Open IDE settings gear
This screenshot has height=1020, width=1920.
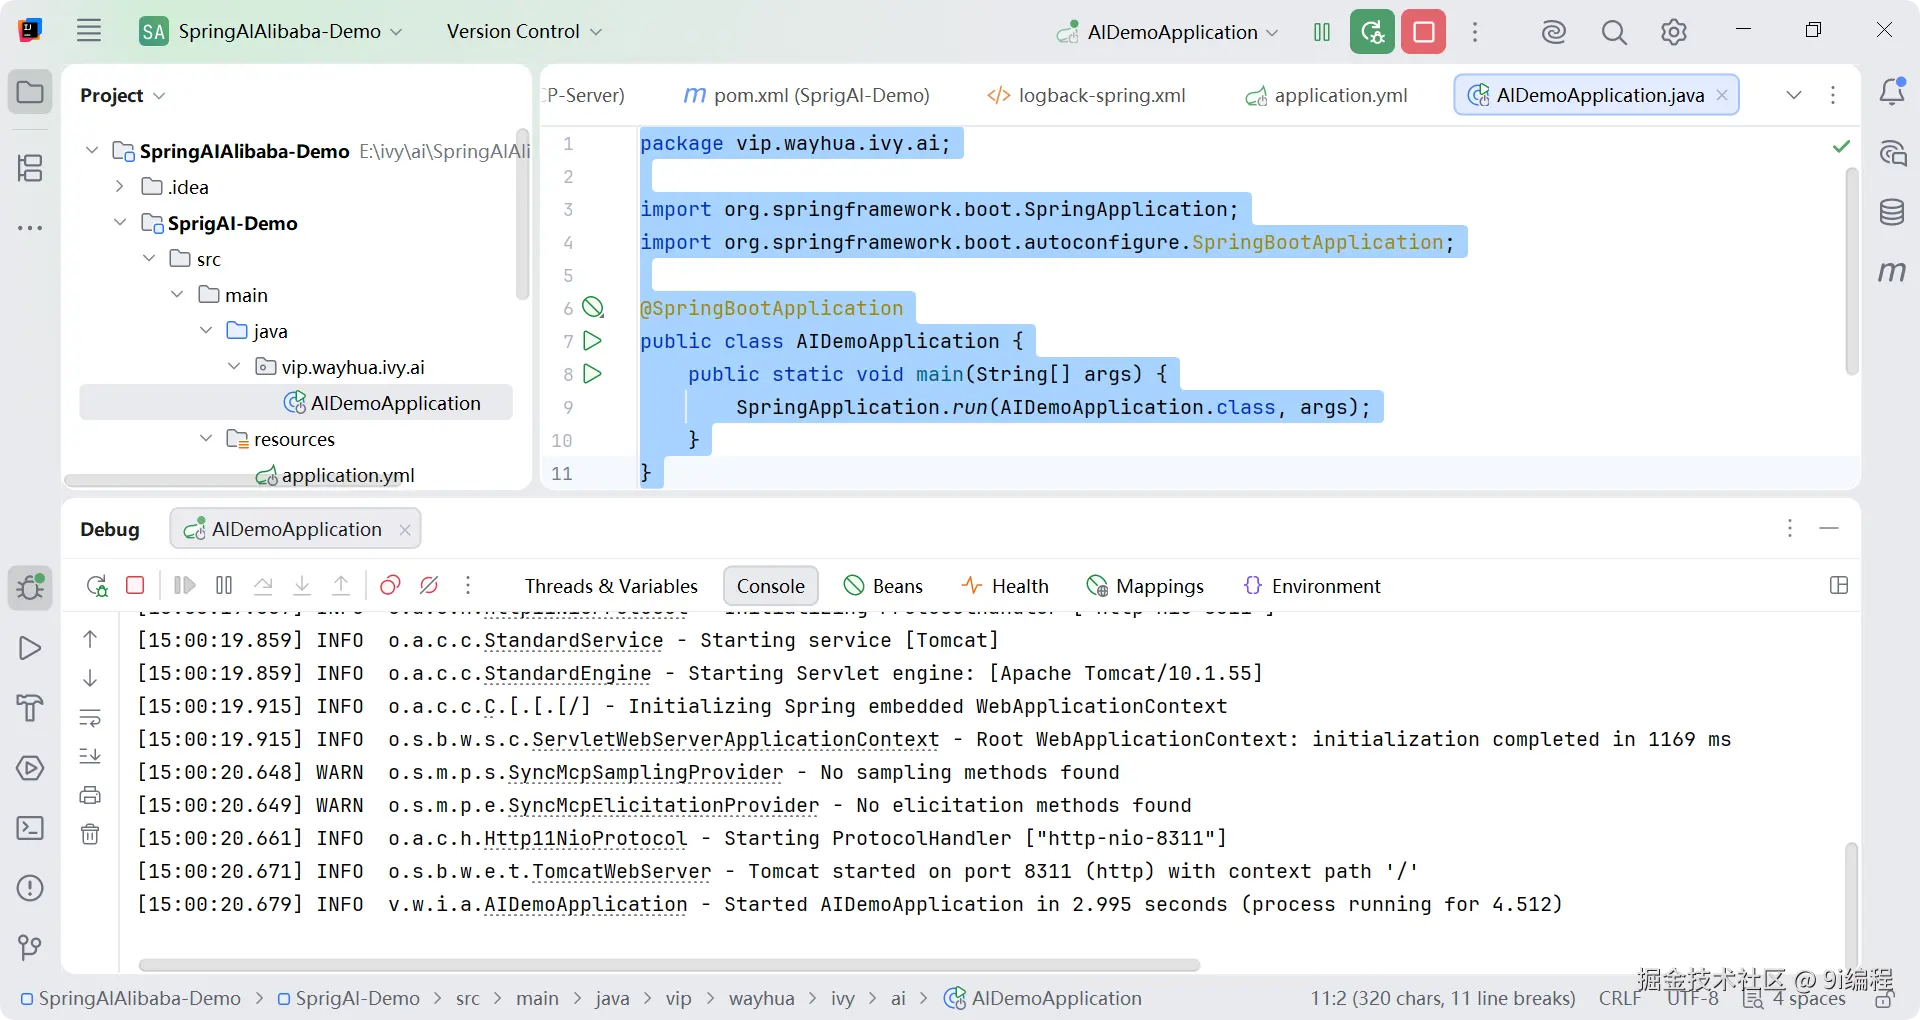1673,32
